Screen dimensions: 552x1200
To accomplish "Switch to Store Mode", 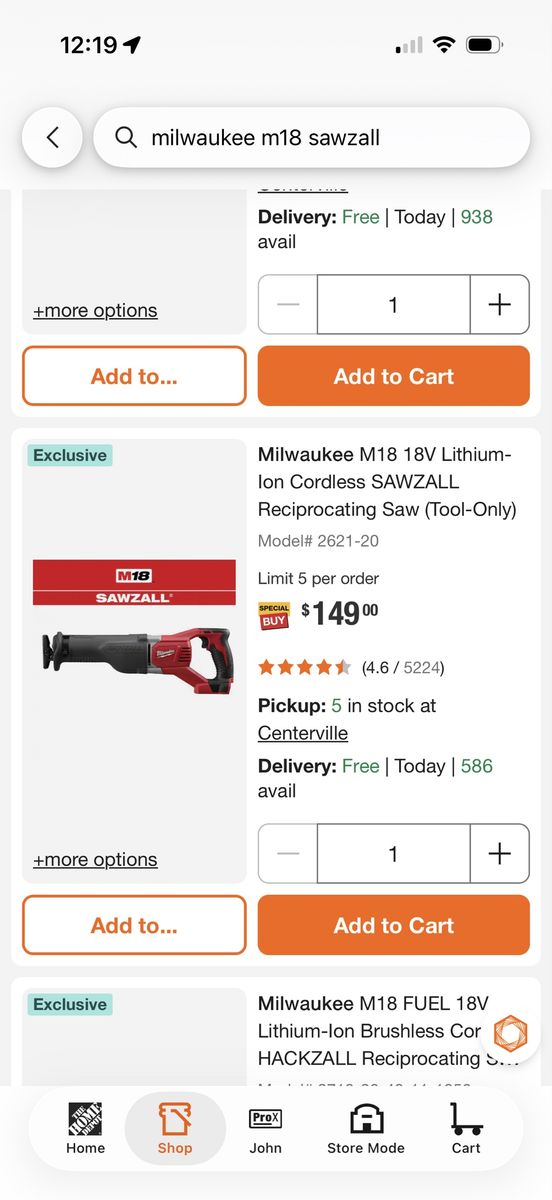I will point(366,1128).
